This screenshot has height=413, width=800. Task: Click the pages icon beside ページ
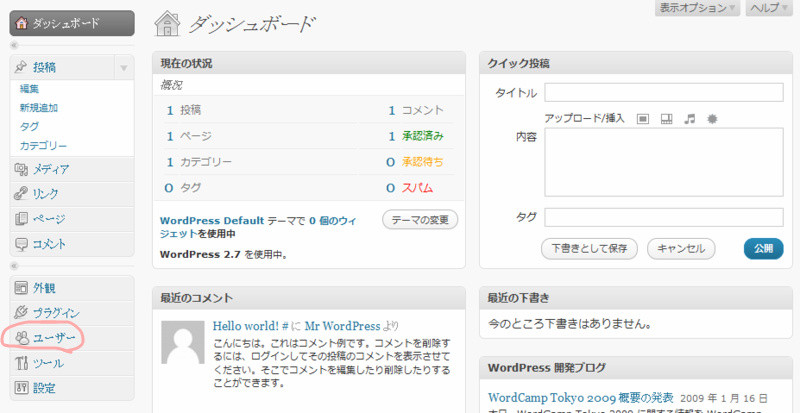pos(21,219)
